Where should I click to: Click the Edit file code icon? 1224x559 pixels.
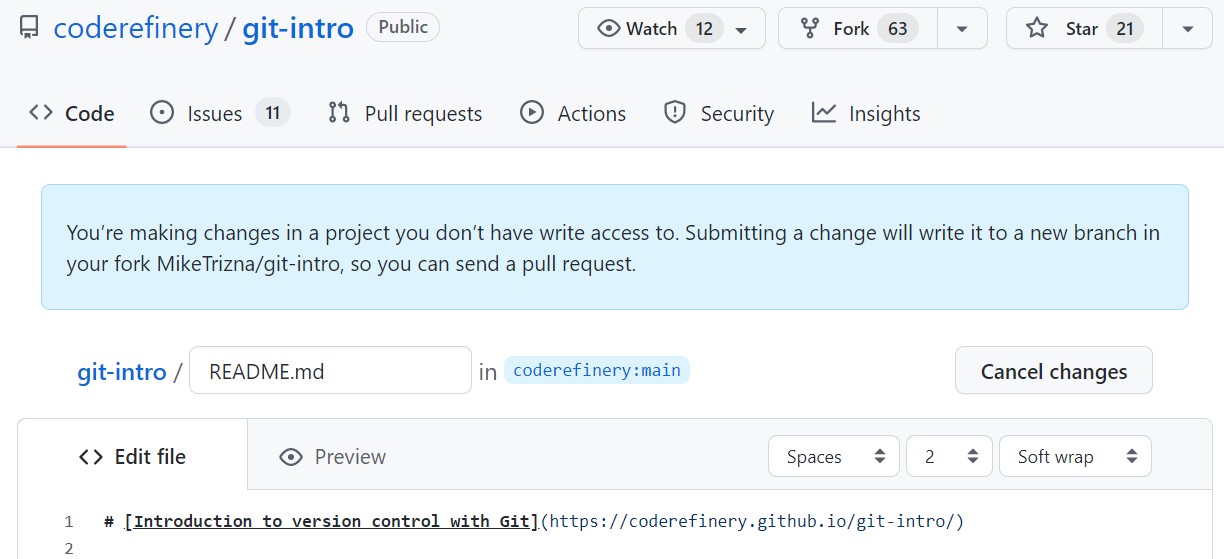pyautogui.click(x=91, y=457)
